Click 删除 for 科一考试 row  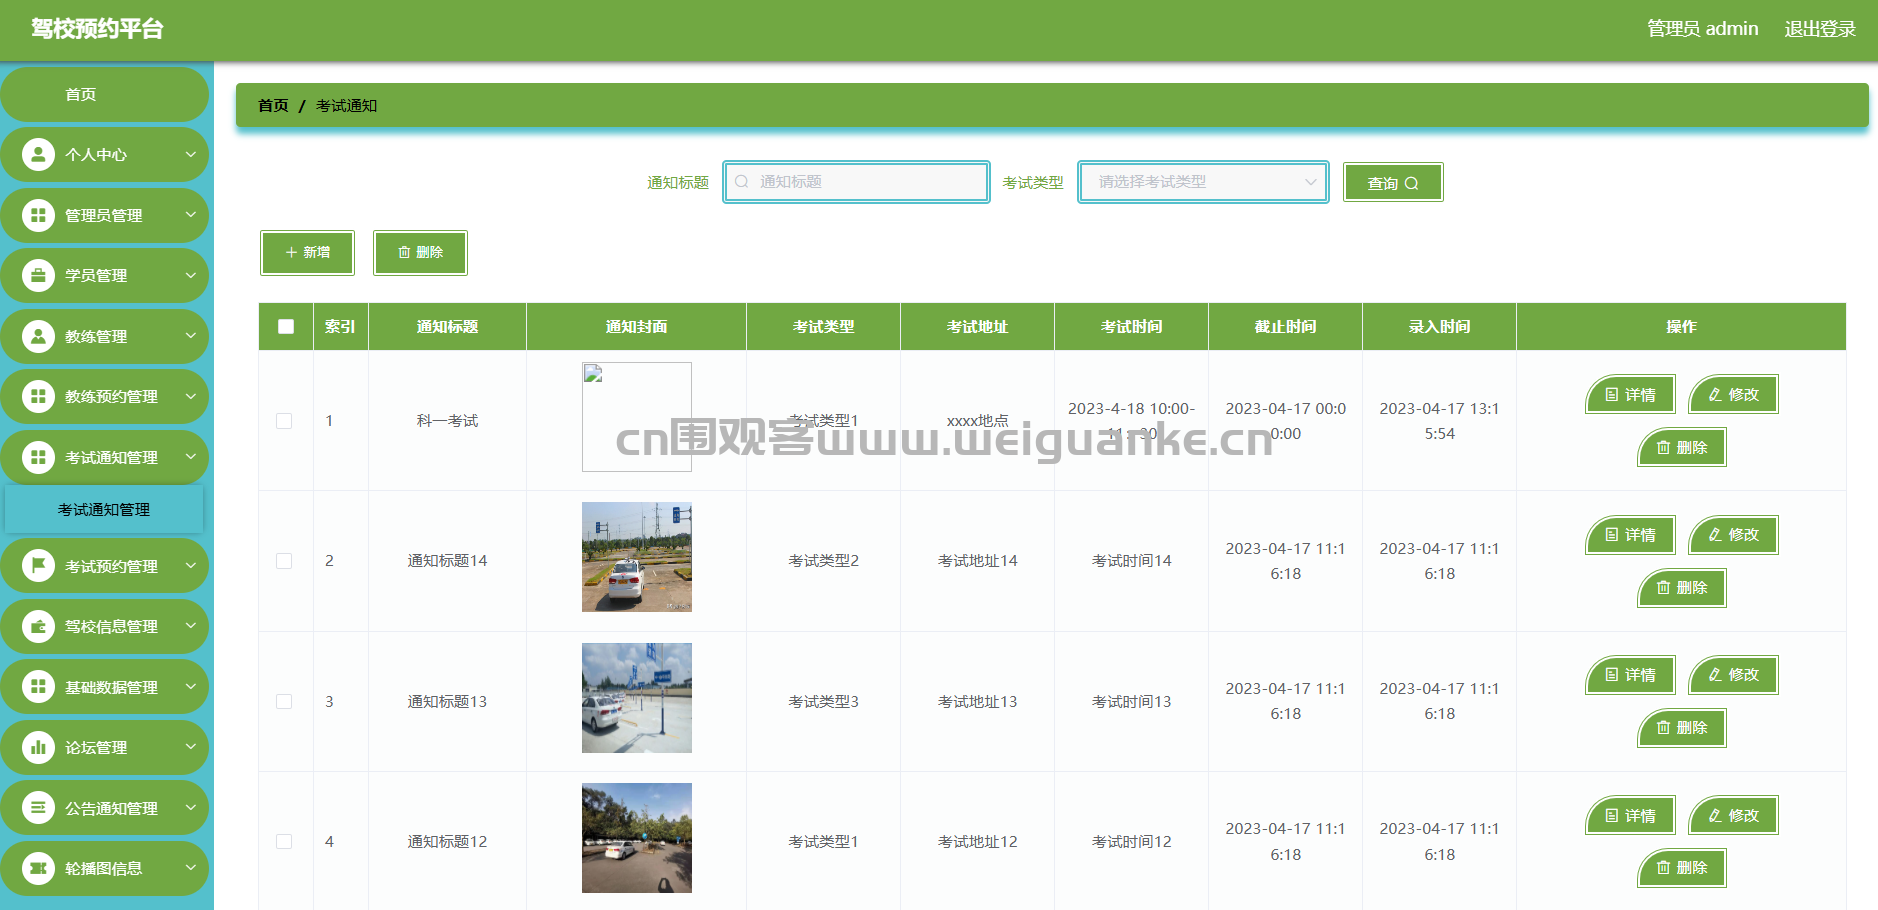(x=1682, y=447)
